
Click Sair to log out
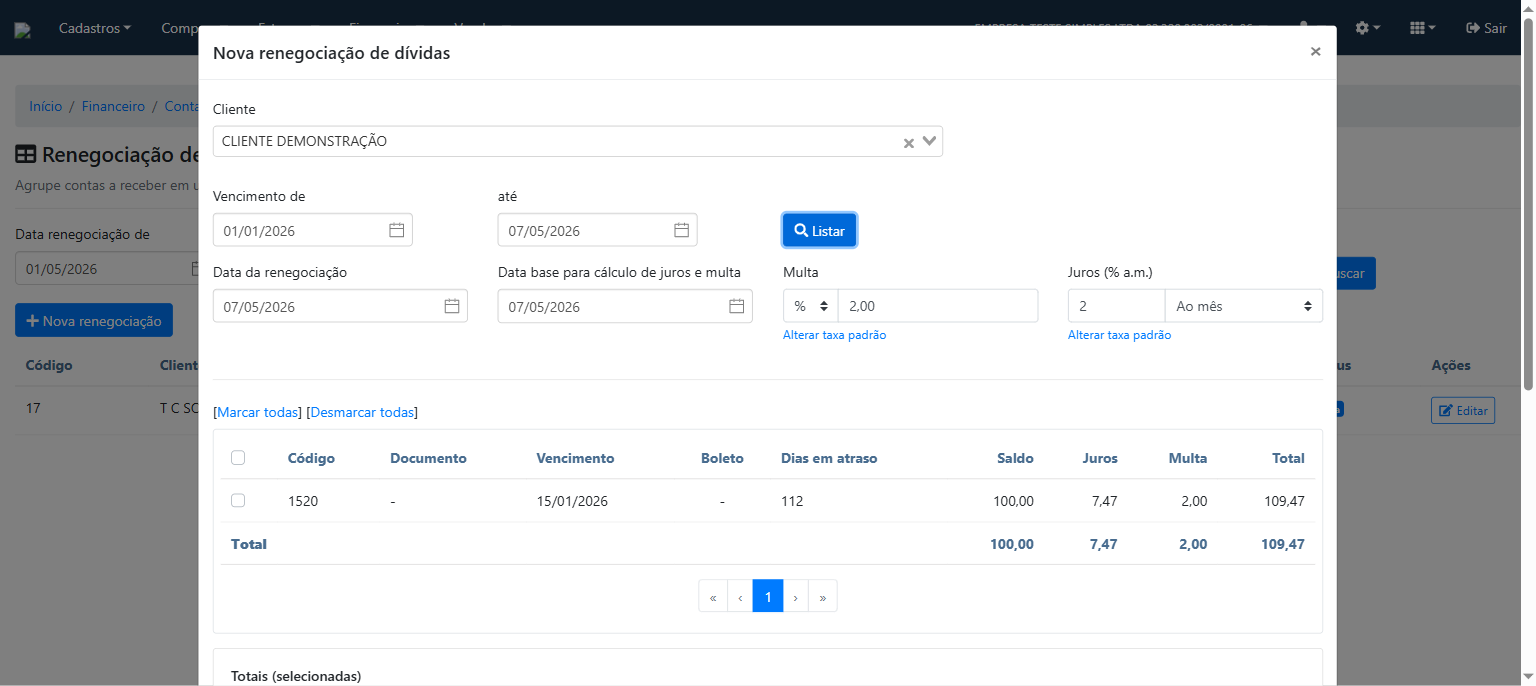1486,28
